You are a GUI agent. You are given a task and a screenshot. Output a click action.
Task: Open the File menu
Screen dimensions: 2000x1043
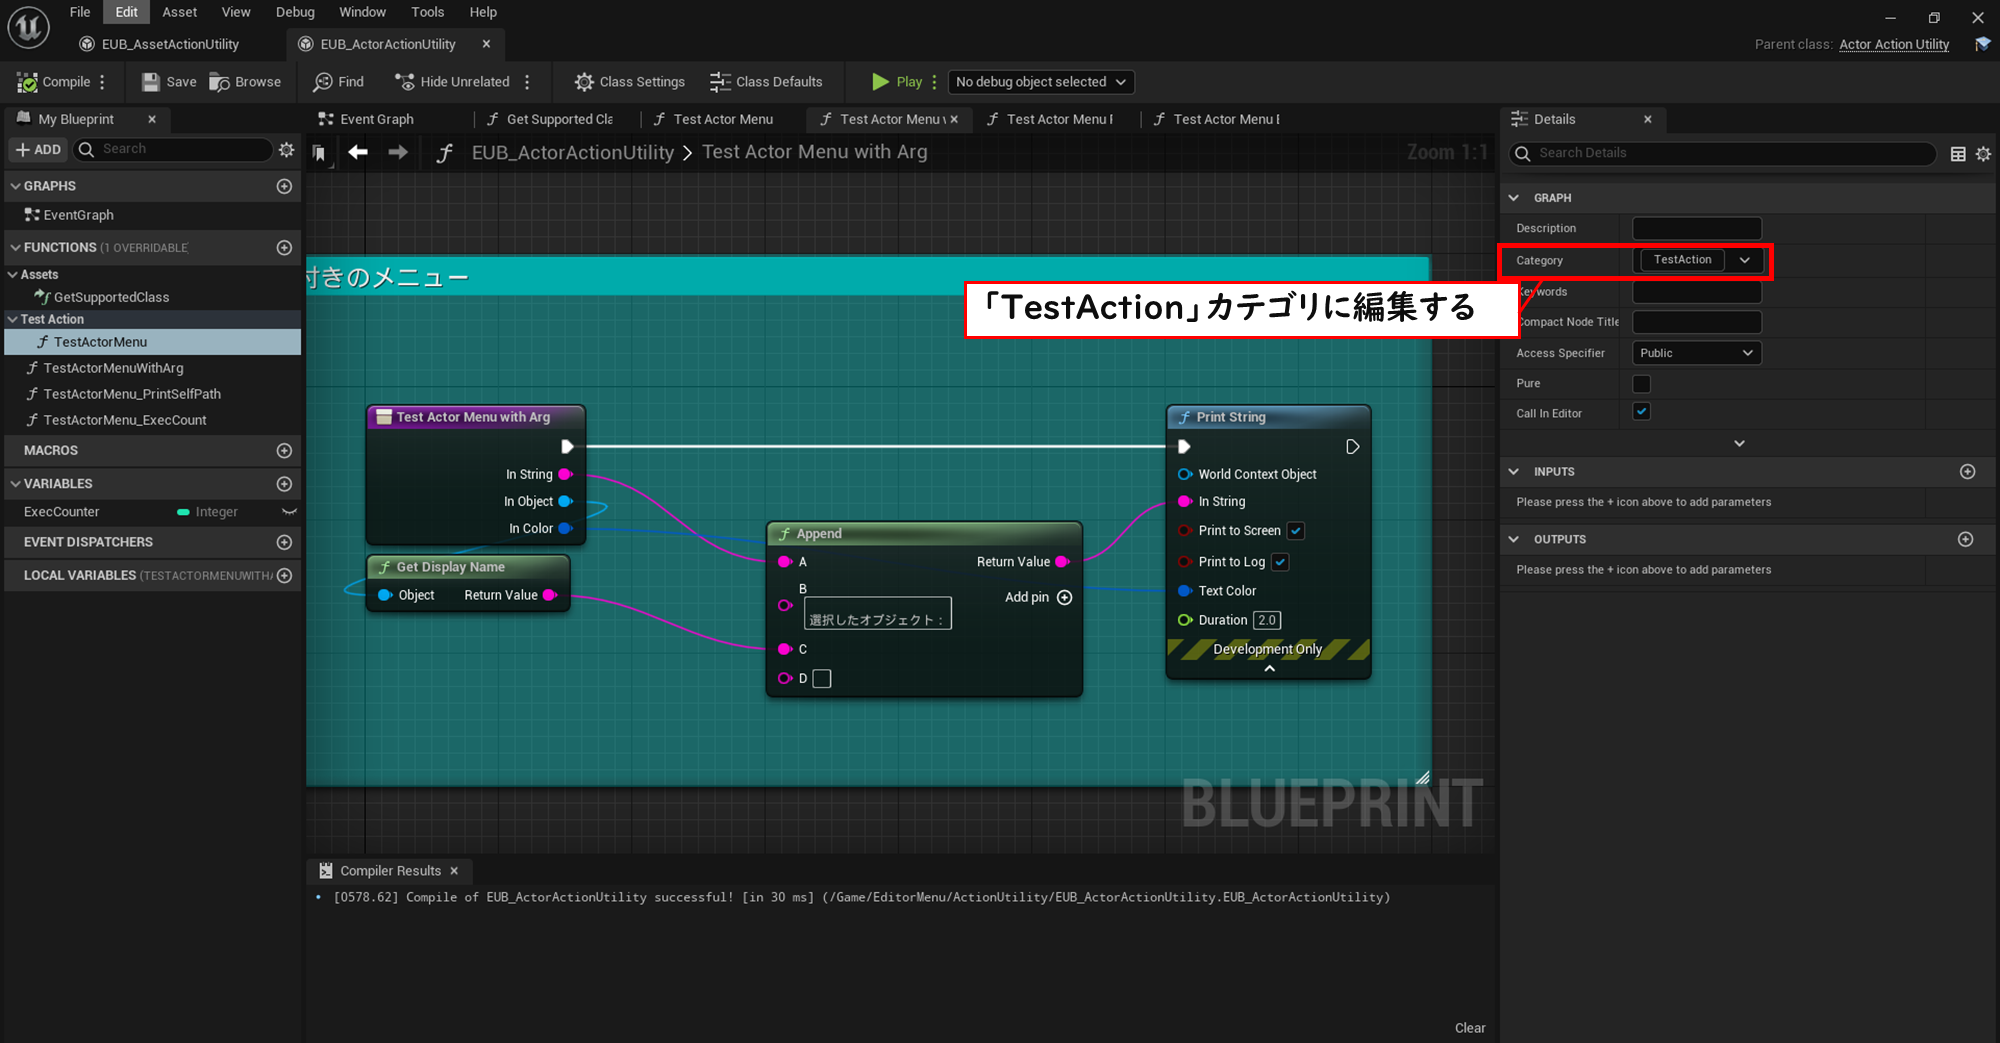pyautogui.click(x=80, y=12)
